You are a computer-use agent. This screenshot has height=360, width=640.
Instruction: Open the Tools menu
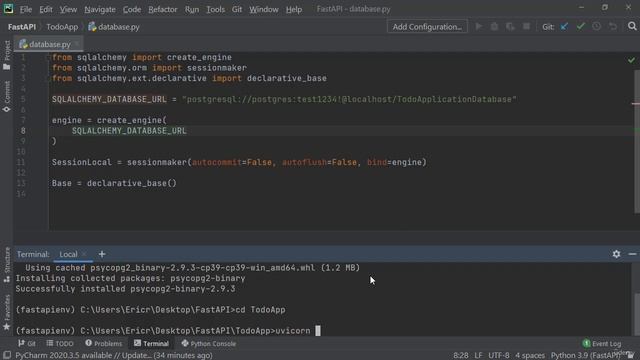(216, 9)
